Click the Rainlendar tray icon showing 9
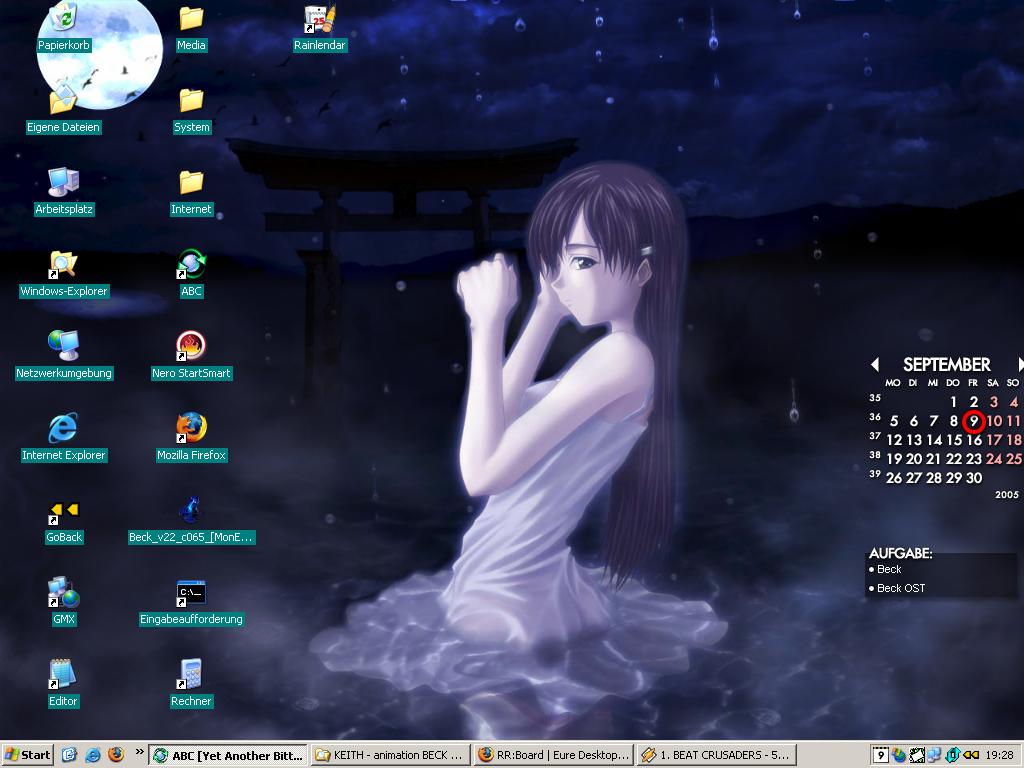The width and height of the screenshot is (1024, 768). pos(881,755)
